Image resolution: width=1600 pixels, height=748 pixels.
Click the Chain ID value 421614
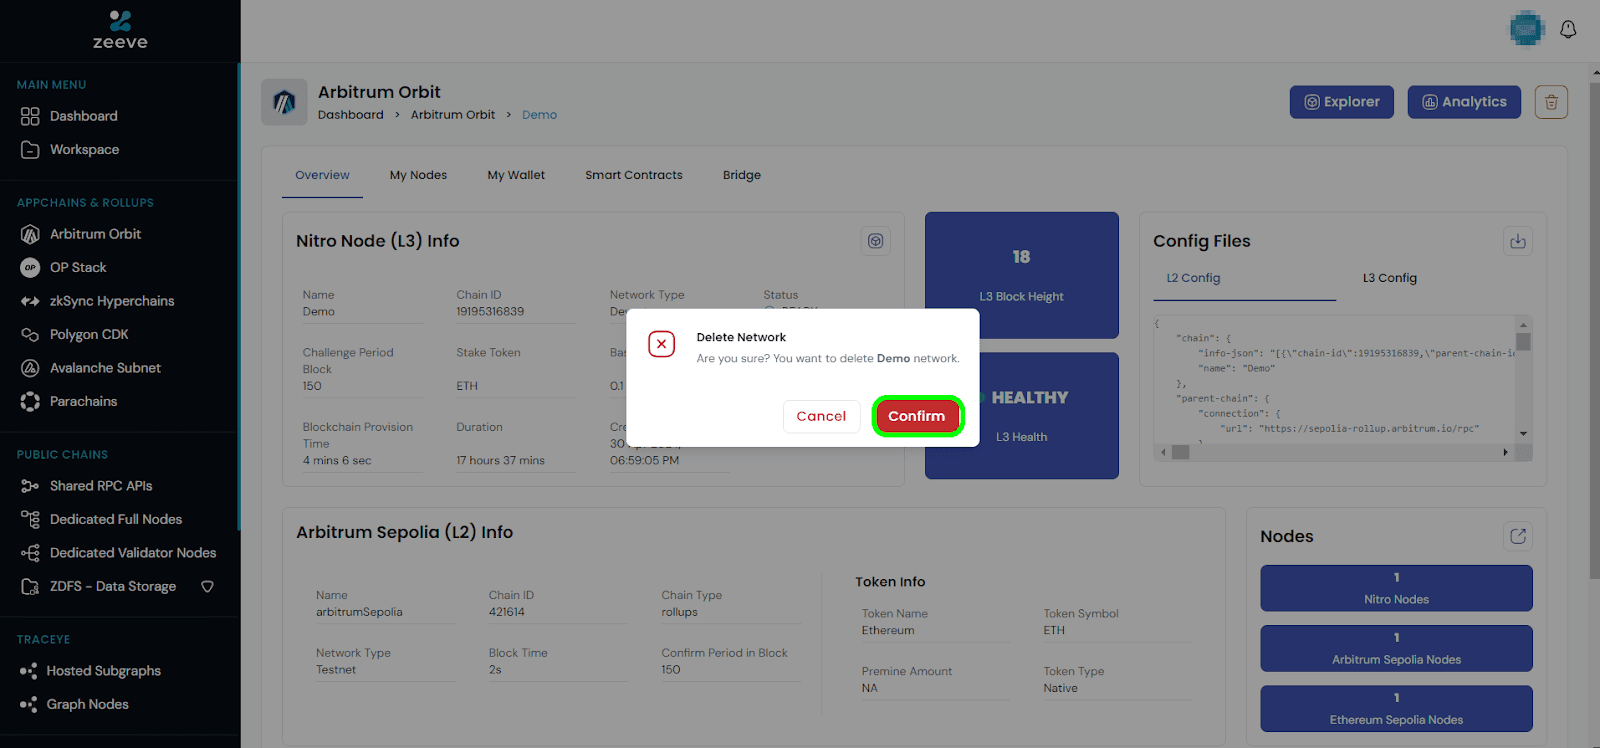tap(507, 612)
